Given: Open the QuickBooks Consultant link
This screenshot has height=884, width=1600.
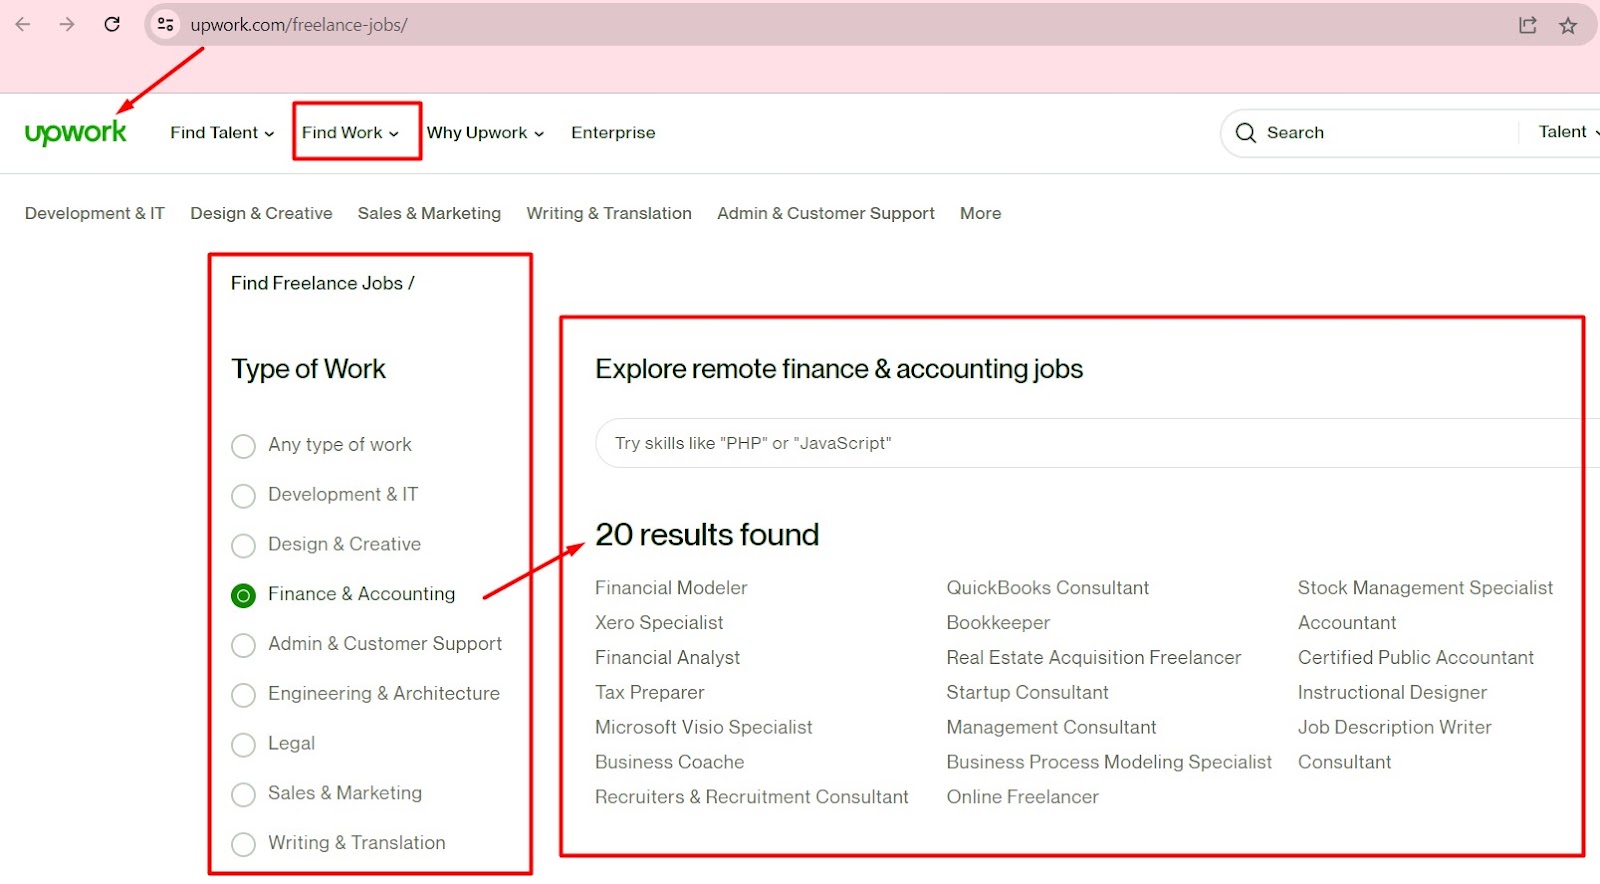Looking at the screenshot, I should click(1047, 588).
